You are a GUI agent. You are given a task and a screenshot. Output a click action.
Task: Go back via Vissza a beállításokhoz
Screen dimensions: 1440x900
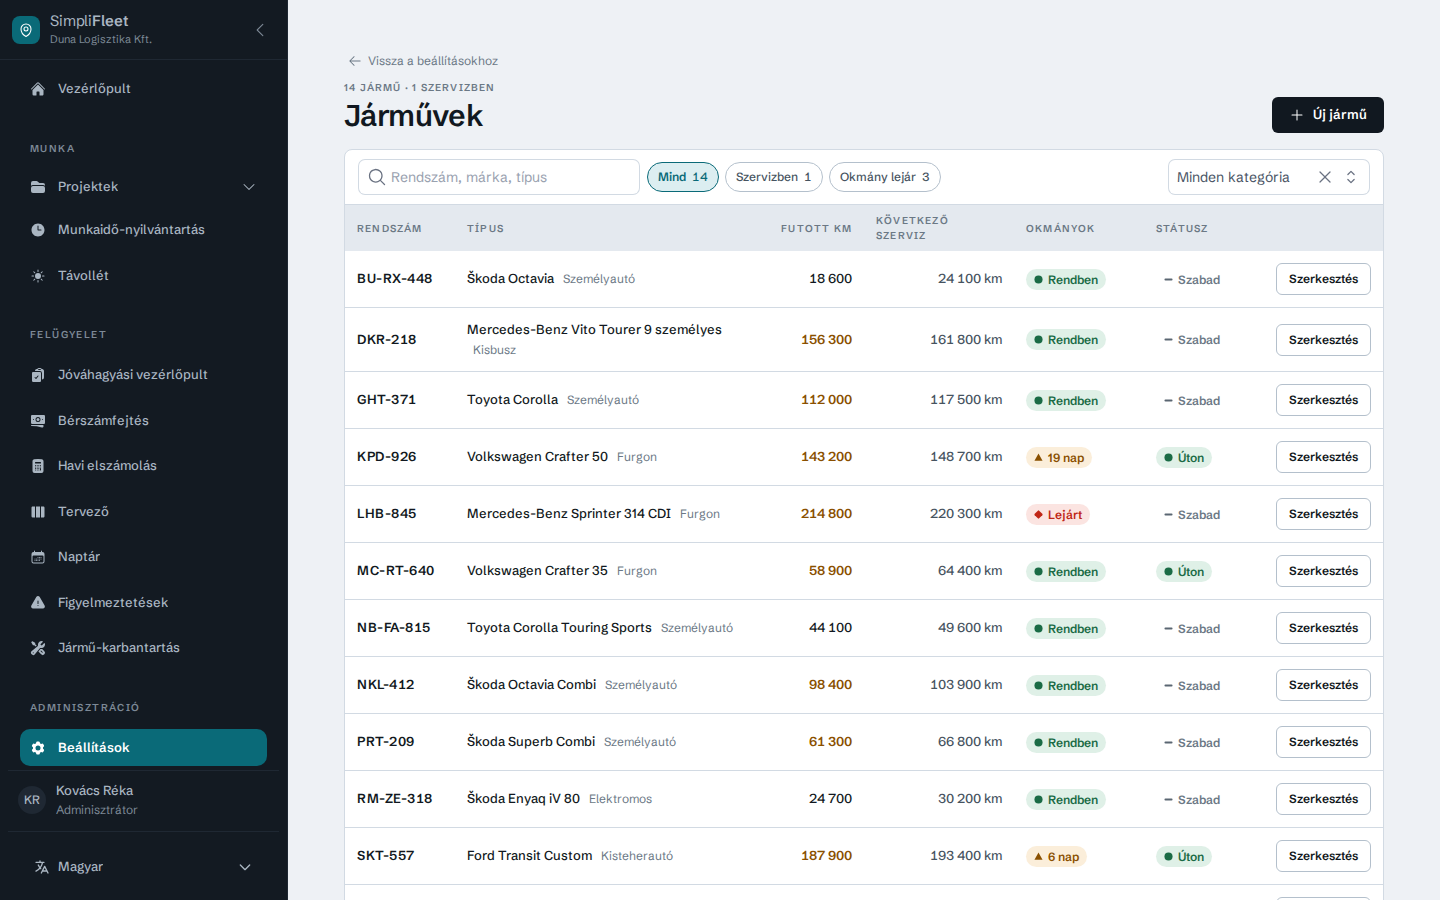coord(423,61)
